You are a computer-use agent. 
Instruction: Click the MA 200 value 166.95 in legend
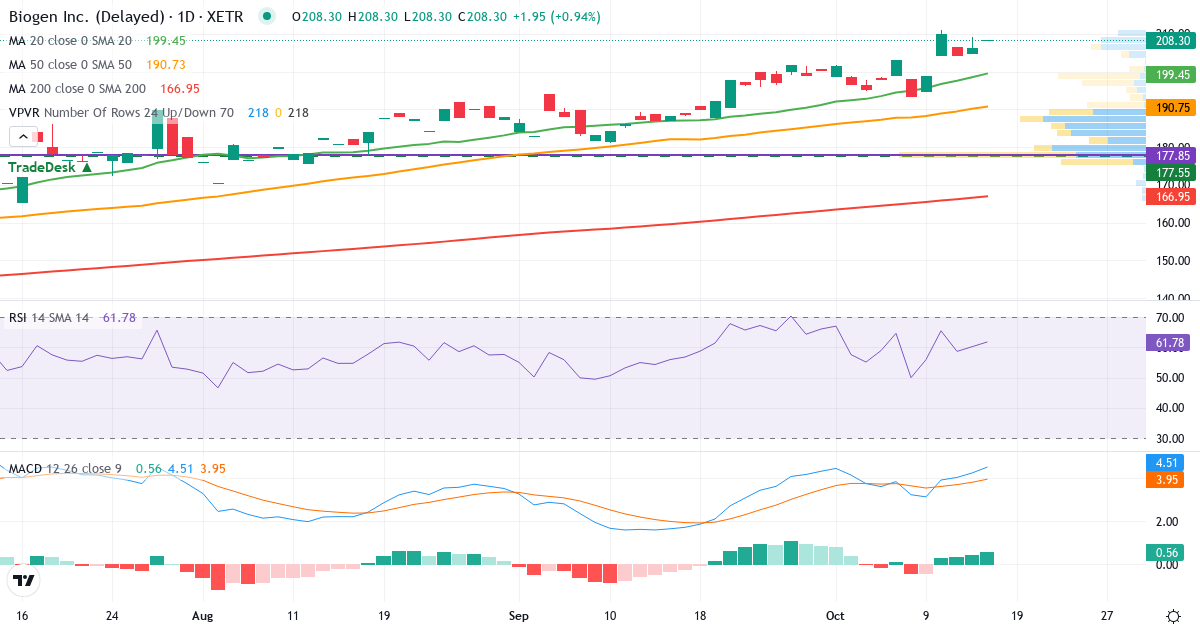pos(178,88)
